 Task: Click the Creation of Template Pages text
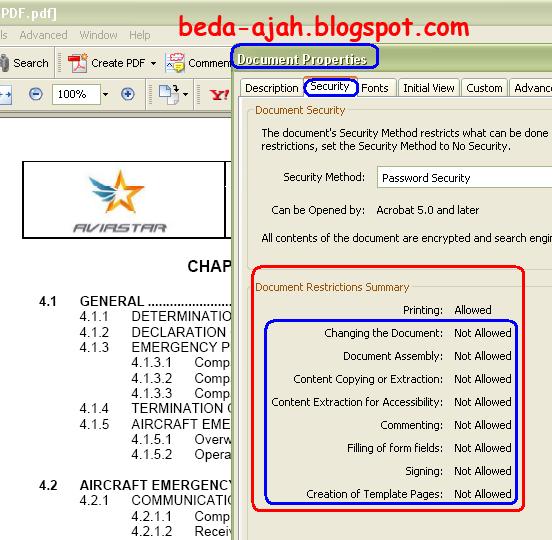(x=409, y=494)
